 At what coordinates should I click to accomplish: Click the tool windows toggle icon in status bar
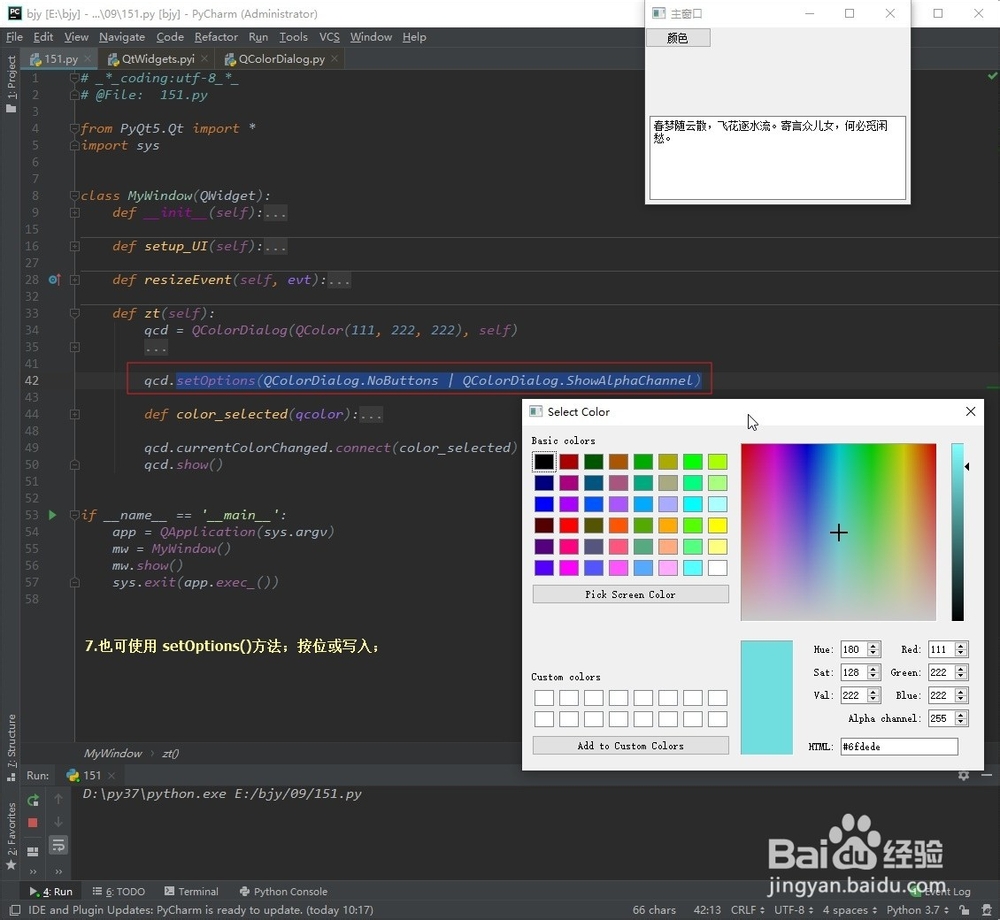coord(15,910)
